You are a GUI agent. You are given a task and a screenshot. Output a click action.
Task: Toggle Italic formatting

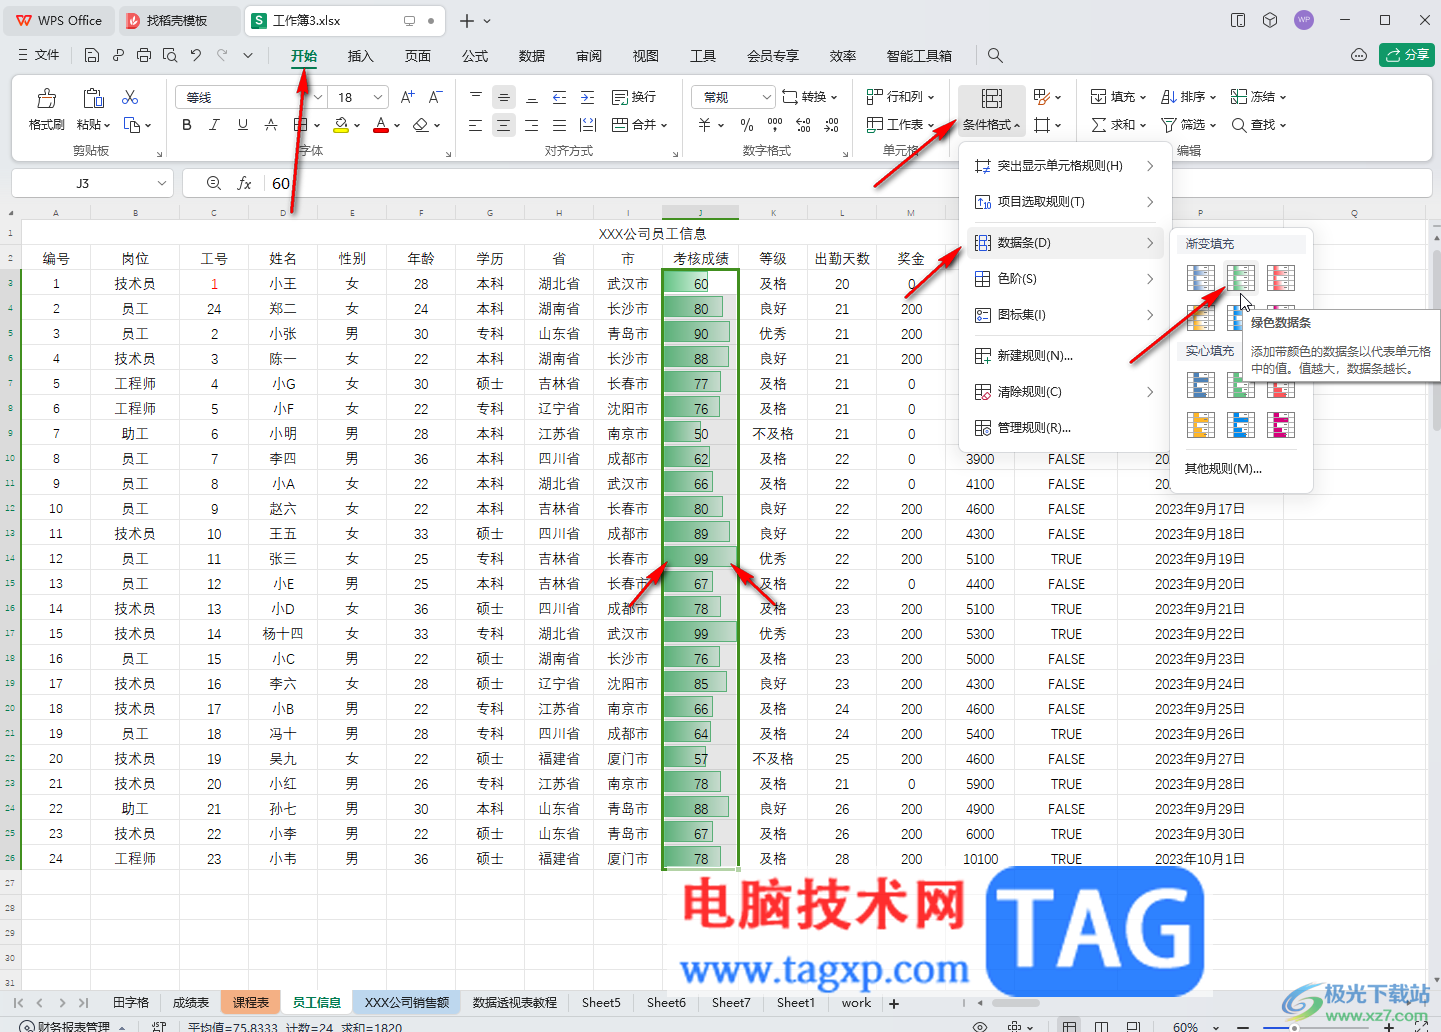(x=214, y=125)
